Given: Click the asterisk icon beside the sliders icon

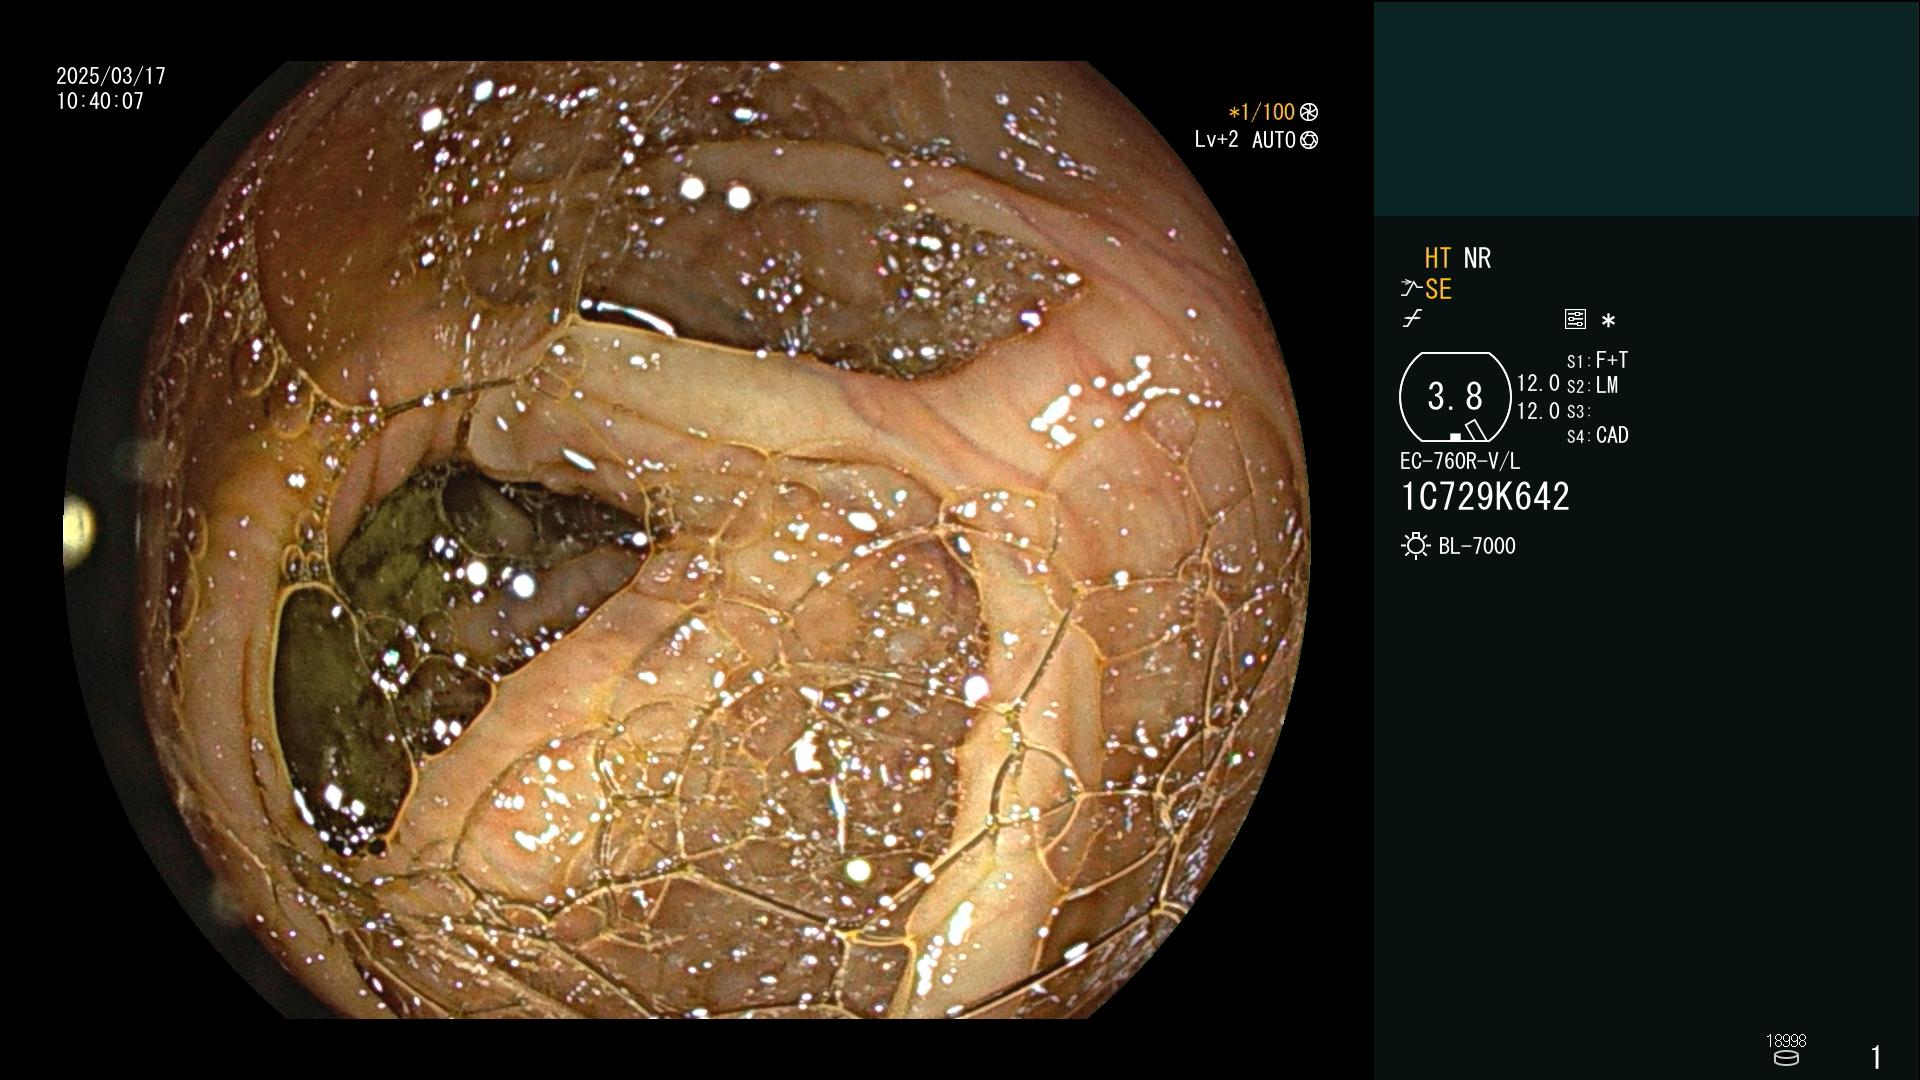Looking at the screenshot, I should point(1608,320).
